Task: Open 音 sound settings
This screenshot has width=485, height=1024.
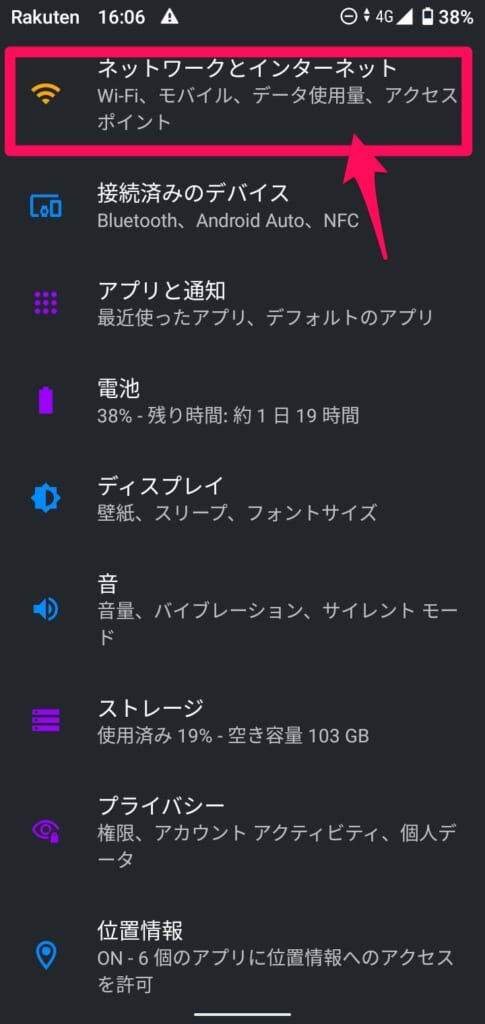Action: 242,609
